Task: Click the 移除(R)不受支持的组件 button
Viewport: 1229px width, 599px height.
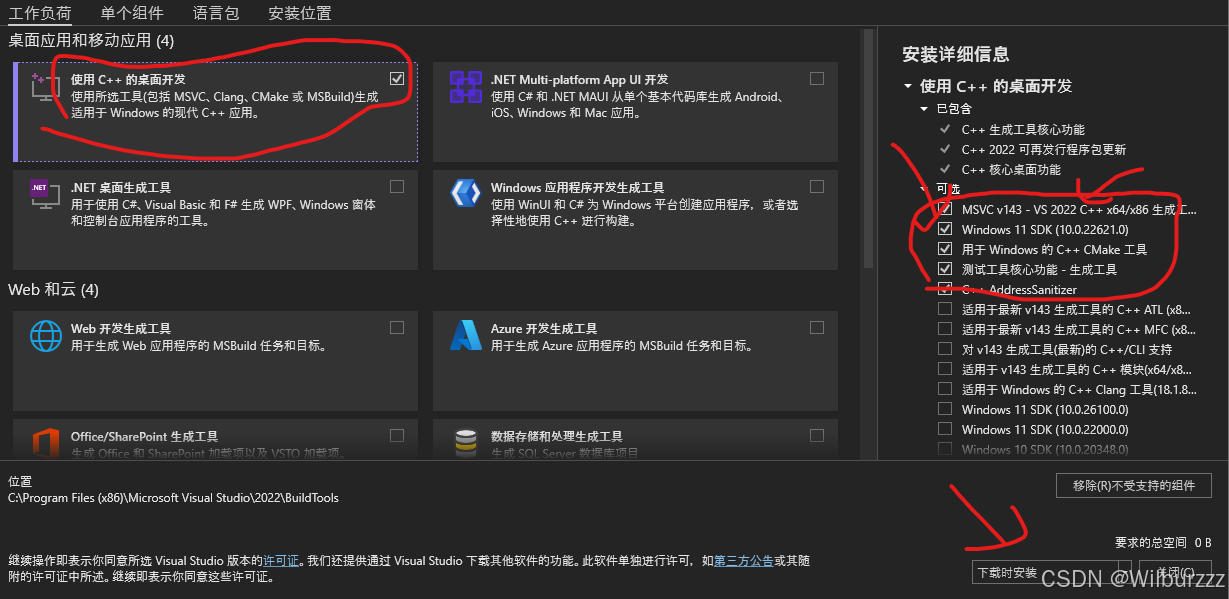Action: tap(1134, 485)
